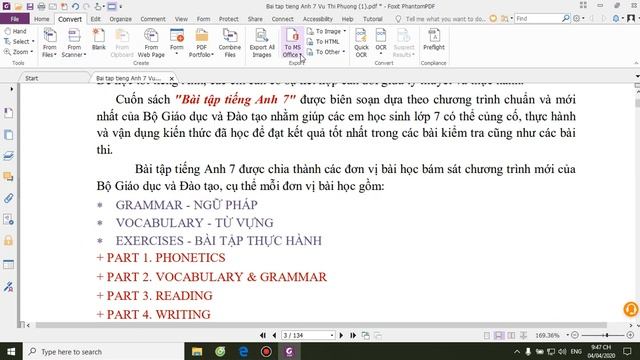This screenshot has height=360, width=640.
Task: Expand the navigation panel arrow
Action: point(11,89)
